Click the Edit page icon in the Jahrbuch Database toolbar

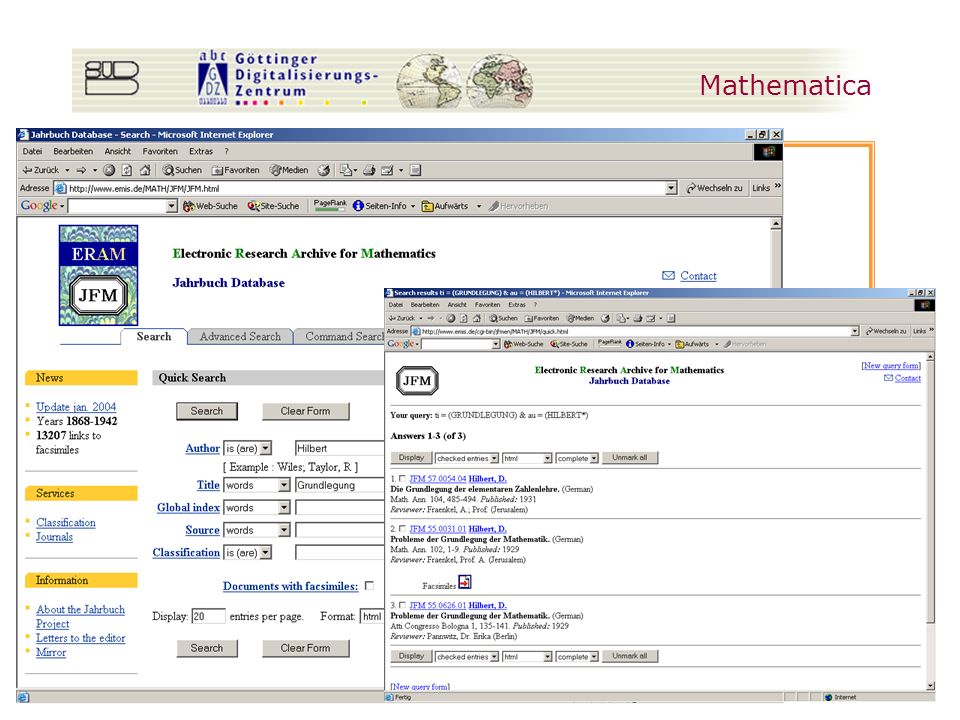(415, 170)
